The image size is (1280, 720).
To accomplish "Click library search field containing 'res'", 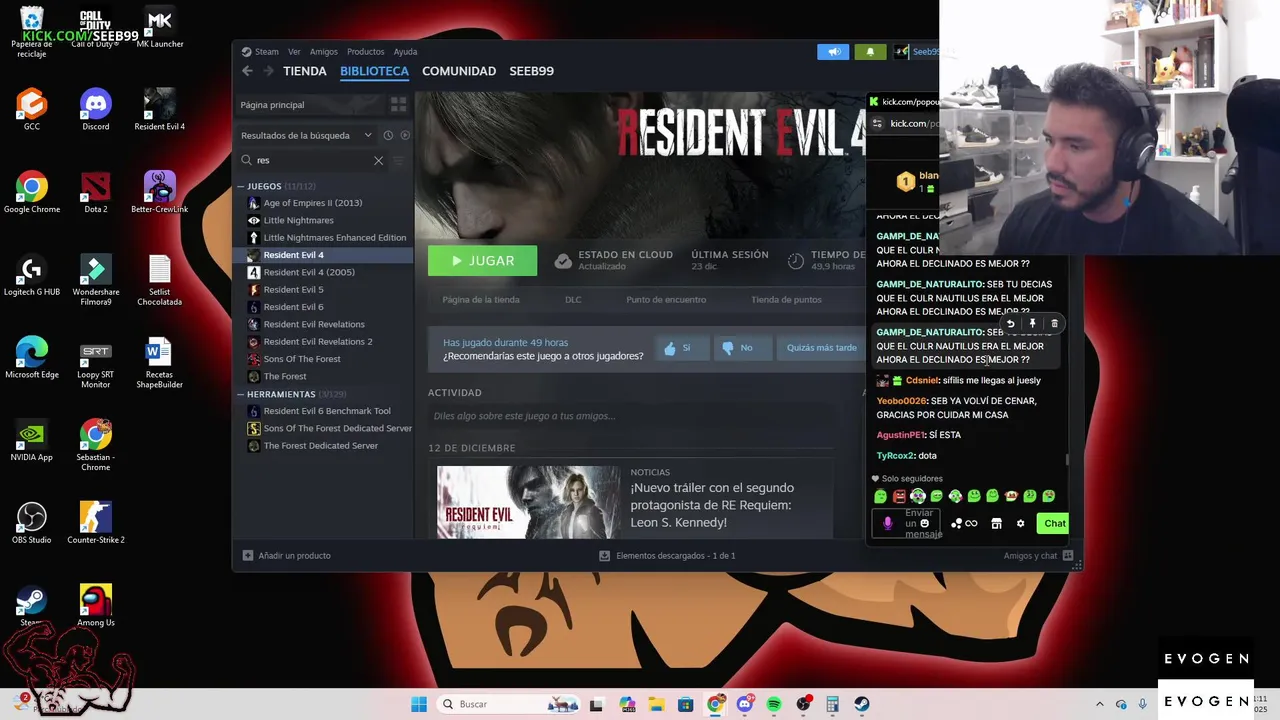I will point(312,160).
